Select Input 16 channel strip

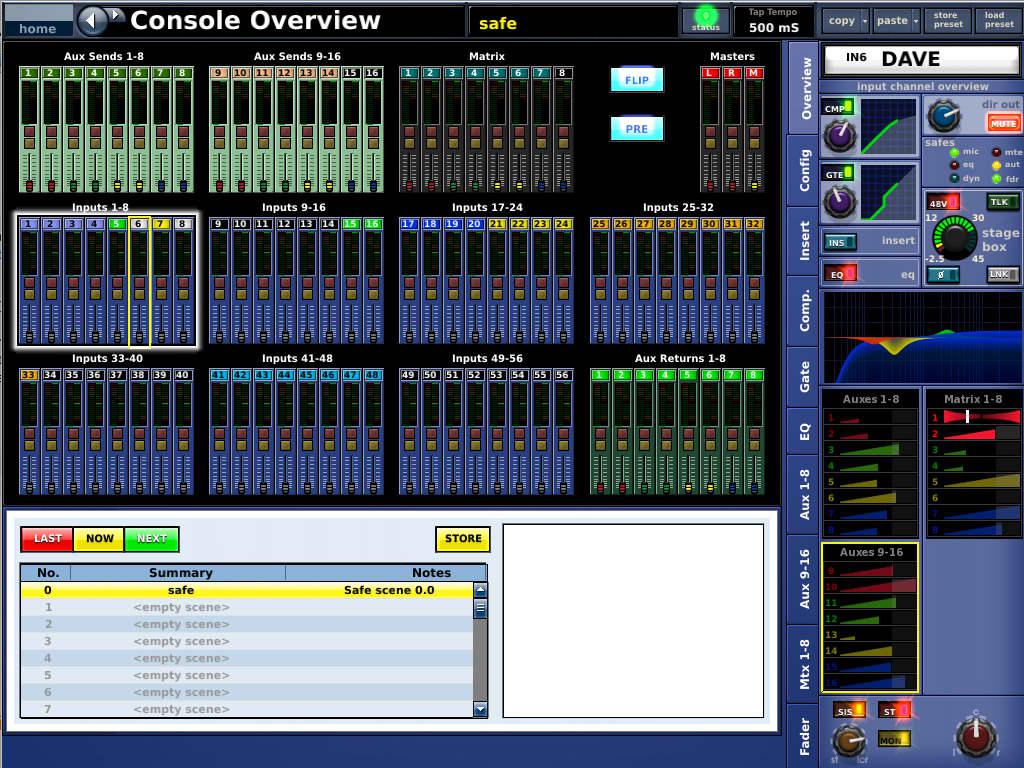point(373,280)
